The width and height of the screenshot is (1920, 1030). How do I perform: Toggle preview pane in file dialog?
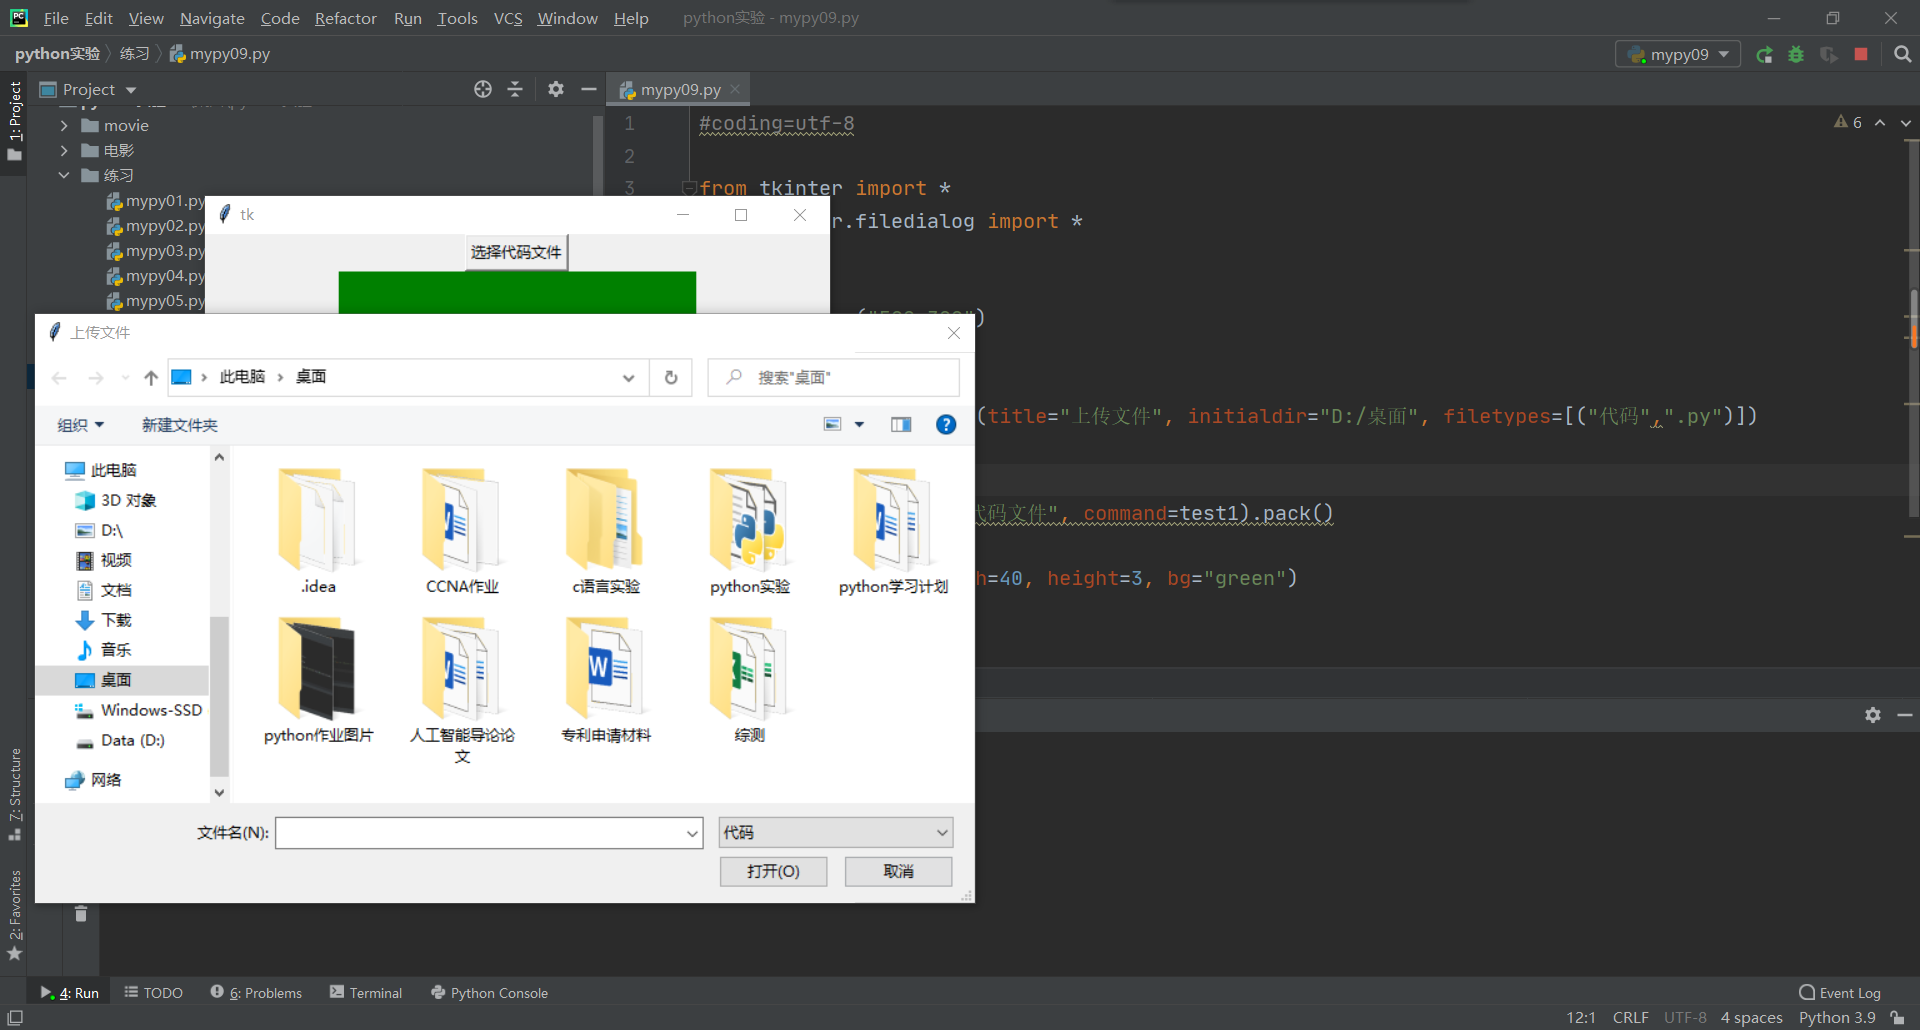901,425
